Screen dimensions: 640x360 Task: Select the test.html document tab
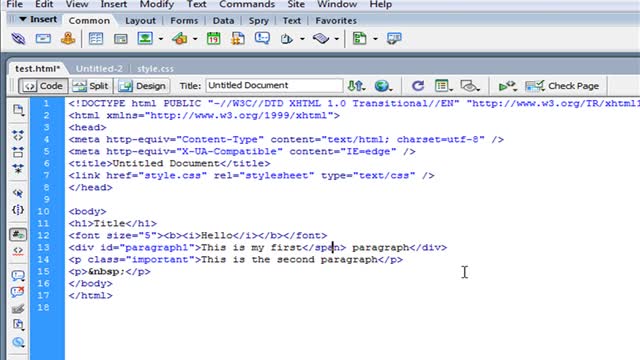tap(38, 69)
